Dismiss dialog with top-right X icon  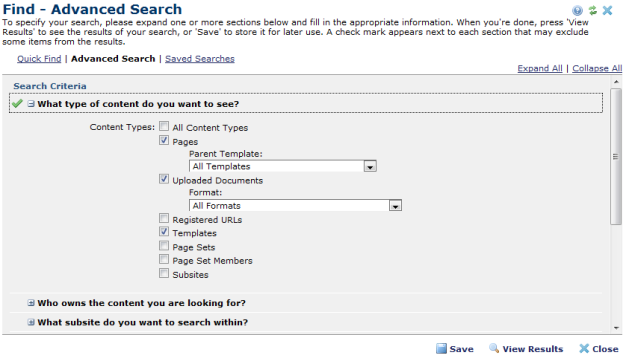607,10
